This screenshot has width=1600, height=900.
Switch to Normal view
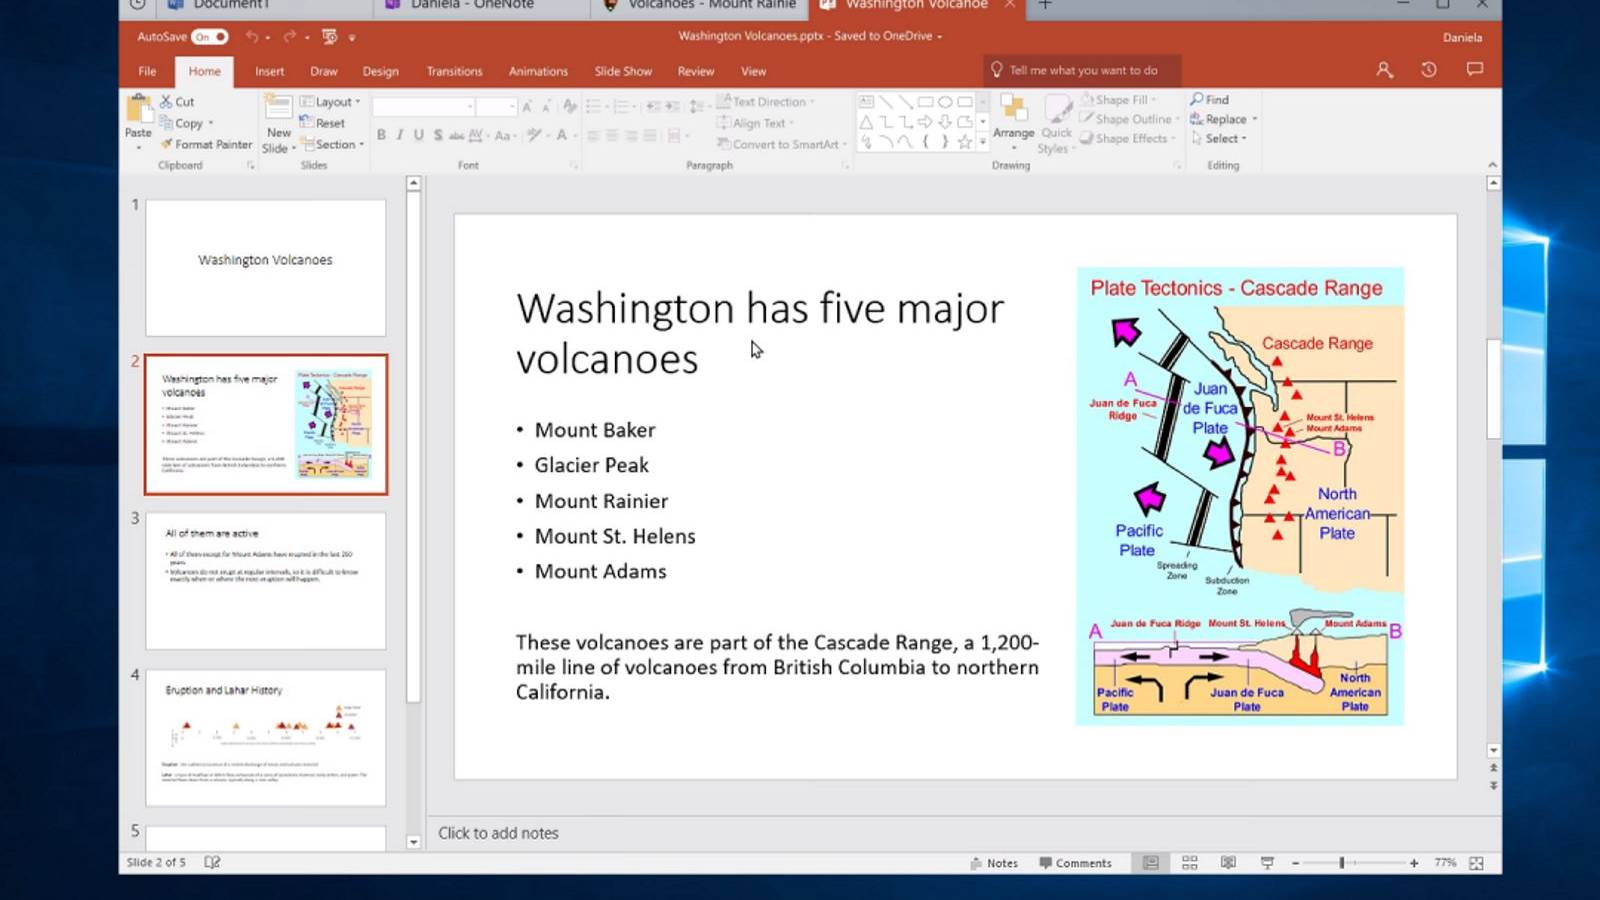point(1151,863)
